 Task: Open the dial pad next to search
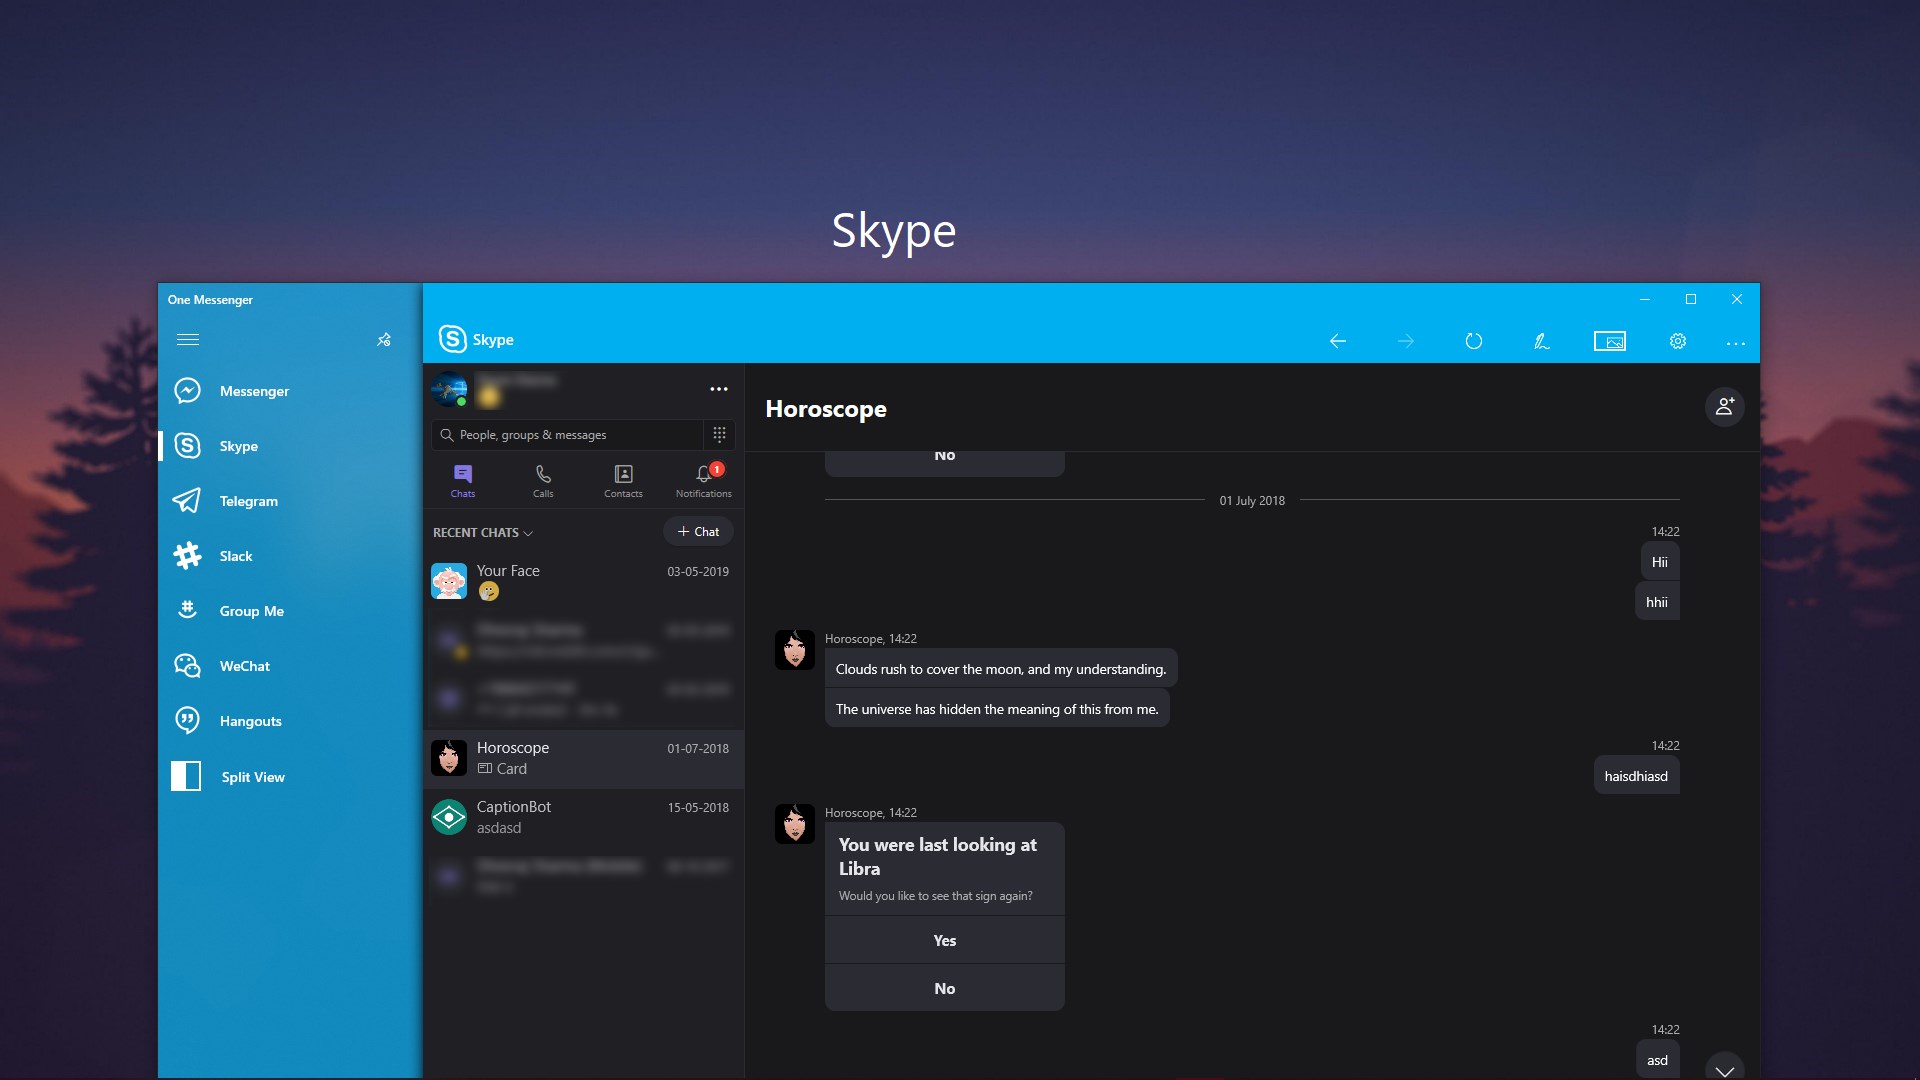[719, 434]
